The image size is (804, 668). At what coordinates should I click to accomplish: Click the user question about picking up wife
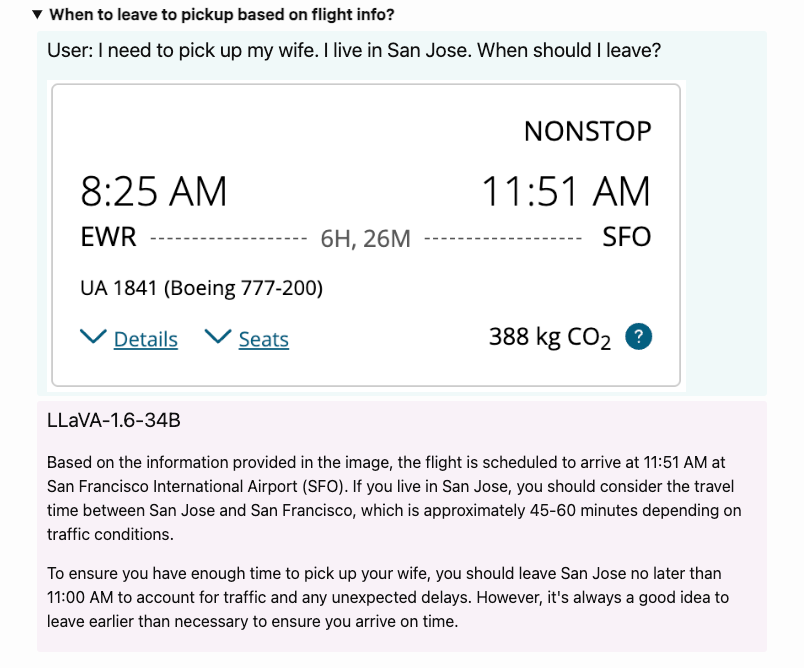coord(354,50)
